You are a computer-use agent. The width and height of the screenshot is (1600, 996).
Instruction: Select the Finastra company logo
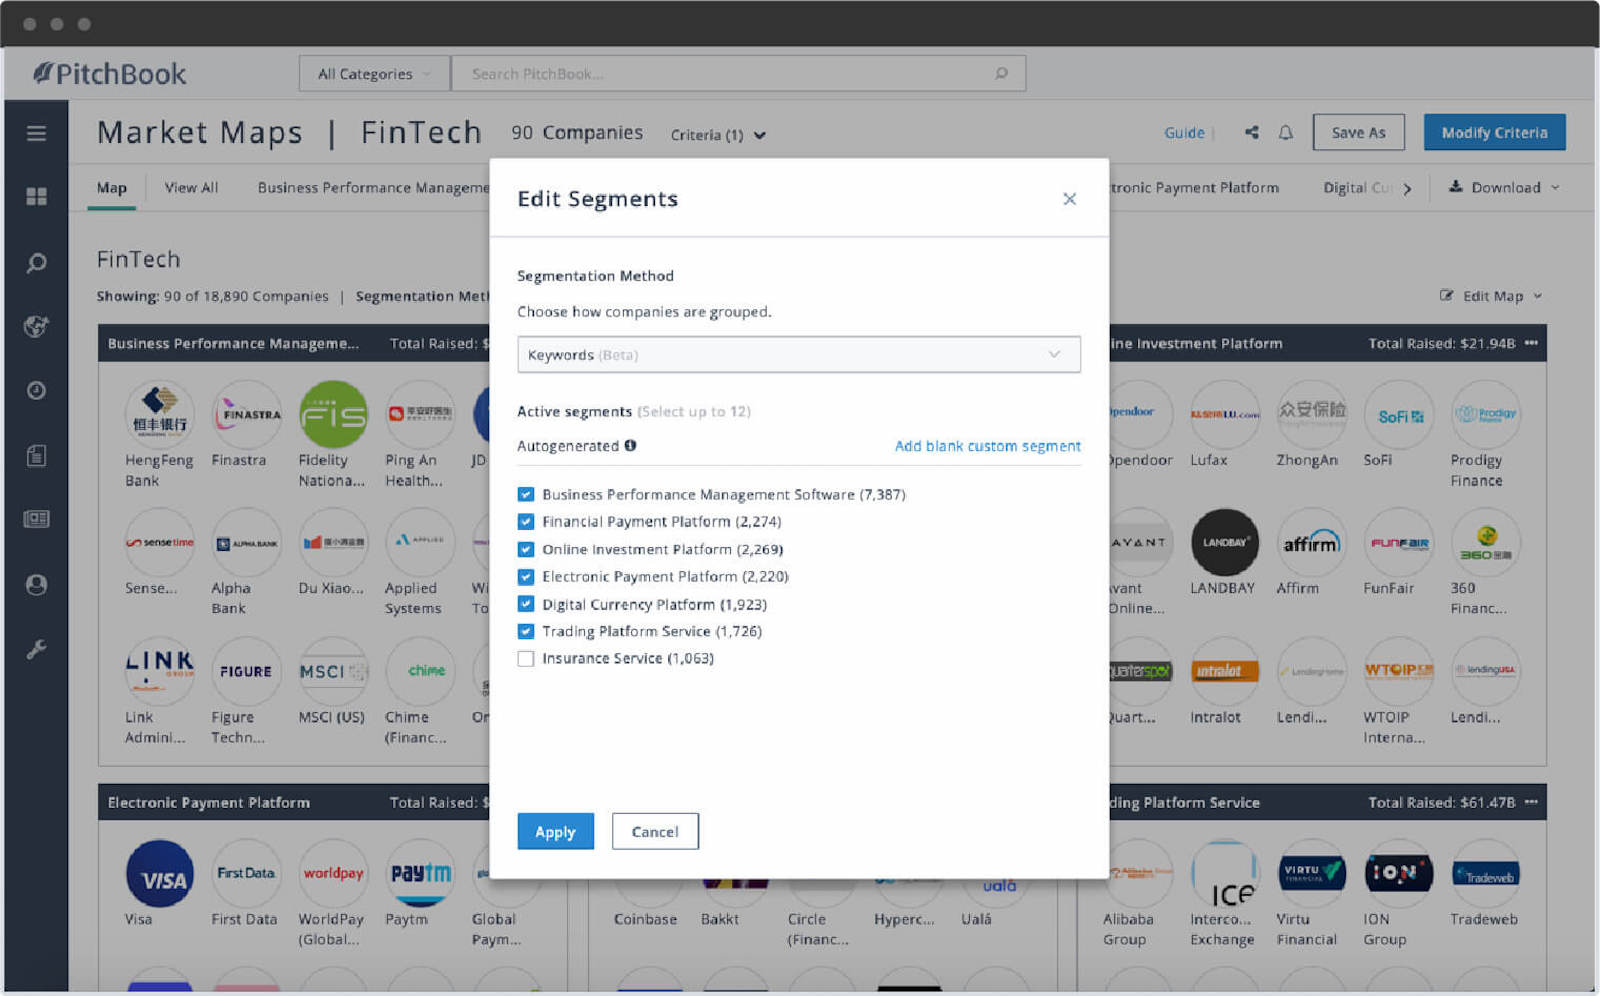tap(246, 414)
